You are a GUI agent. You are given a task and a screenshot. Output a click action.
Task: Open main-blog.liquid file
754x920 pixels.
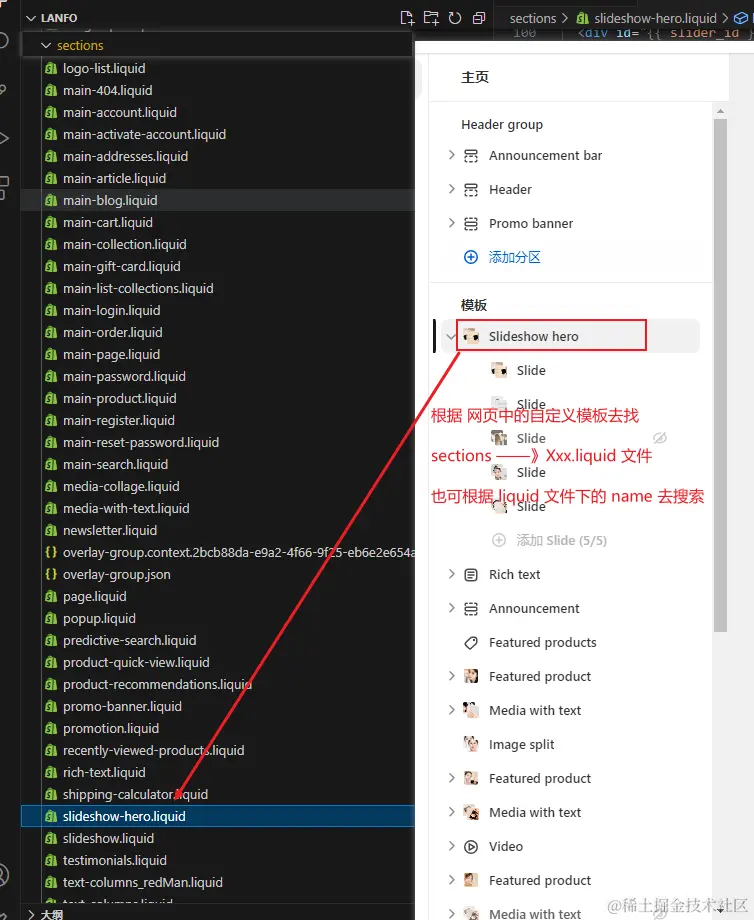[110, 201]
